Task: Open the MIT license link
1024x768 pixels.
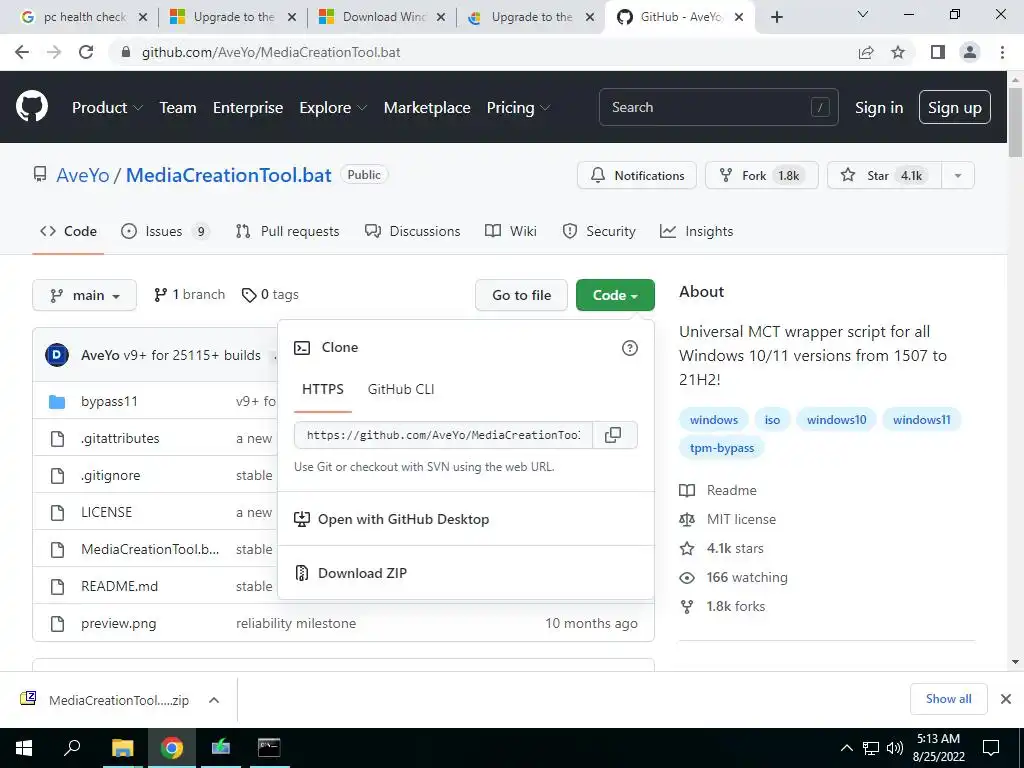Action: [741, 519]
